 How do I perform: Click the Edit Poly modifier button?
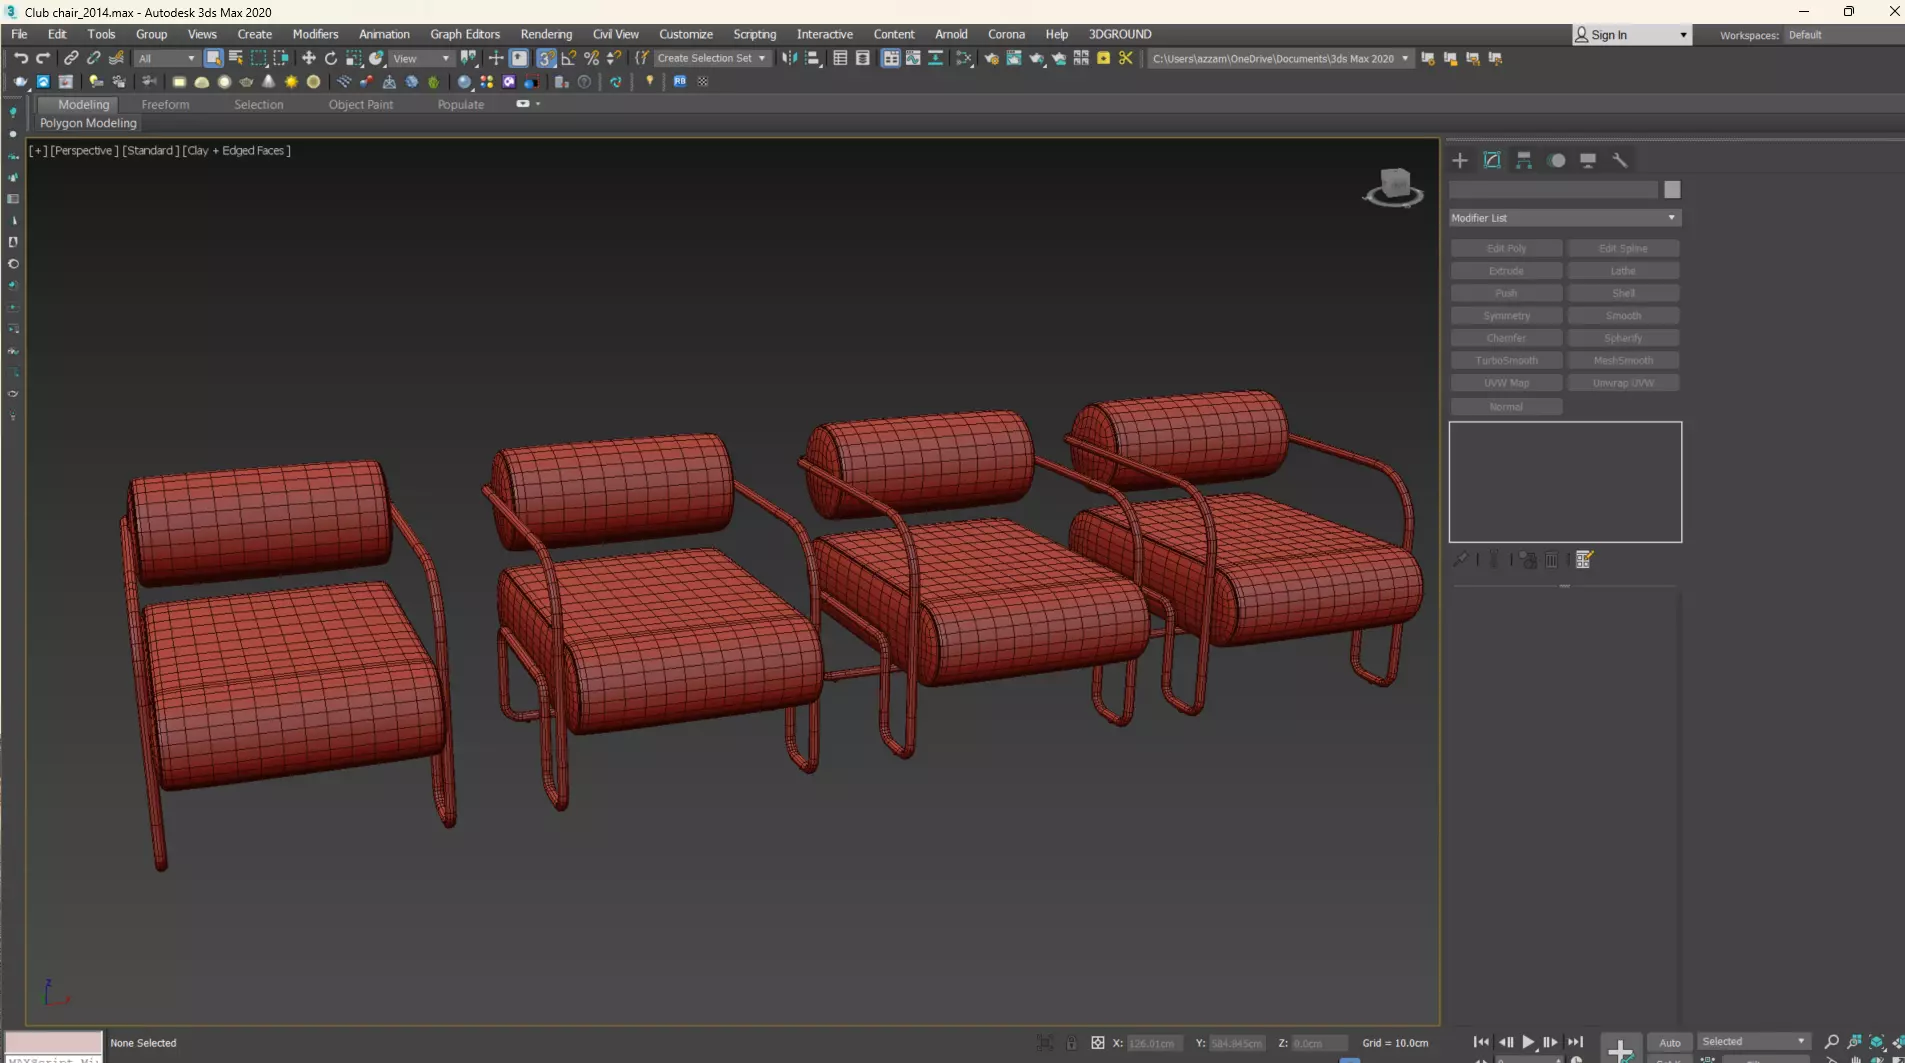(x=1506, y=248)
